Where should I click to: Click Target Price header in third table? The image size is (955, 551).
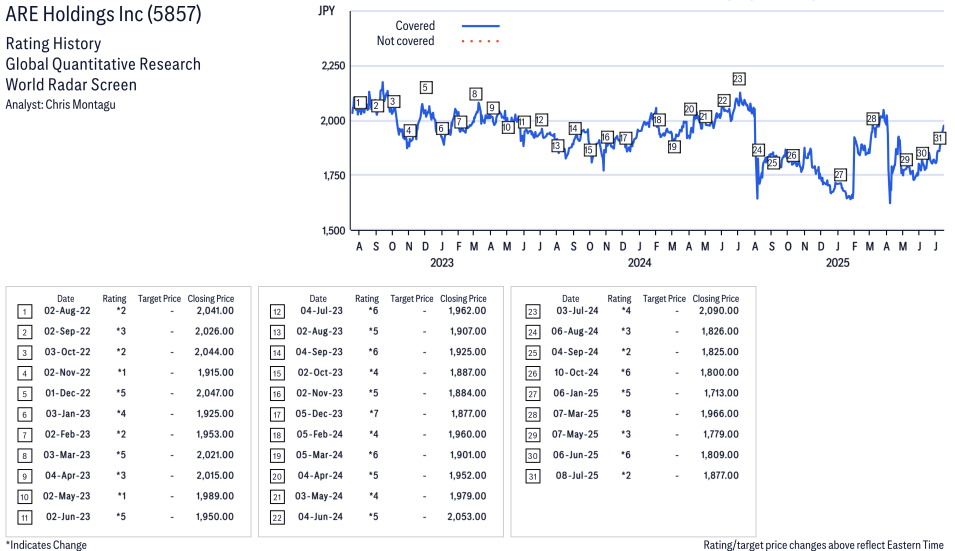point(664,299)
